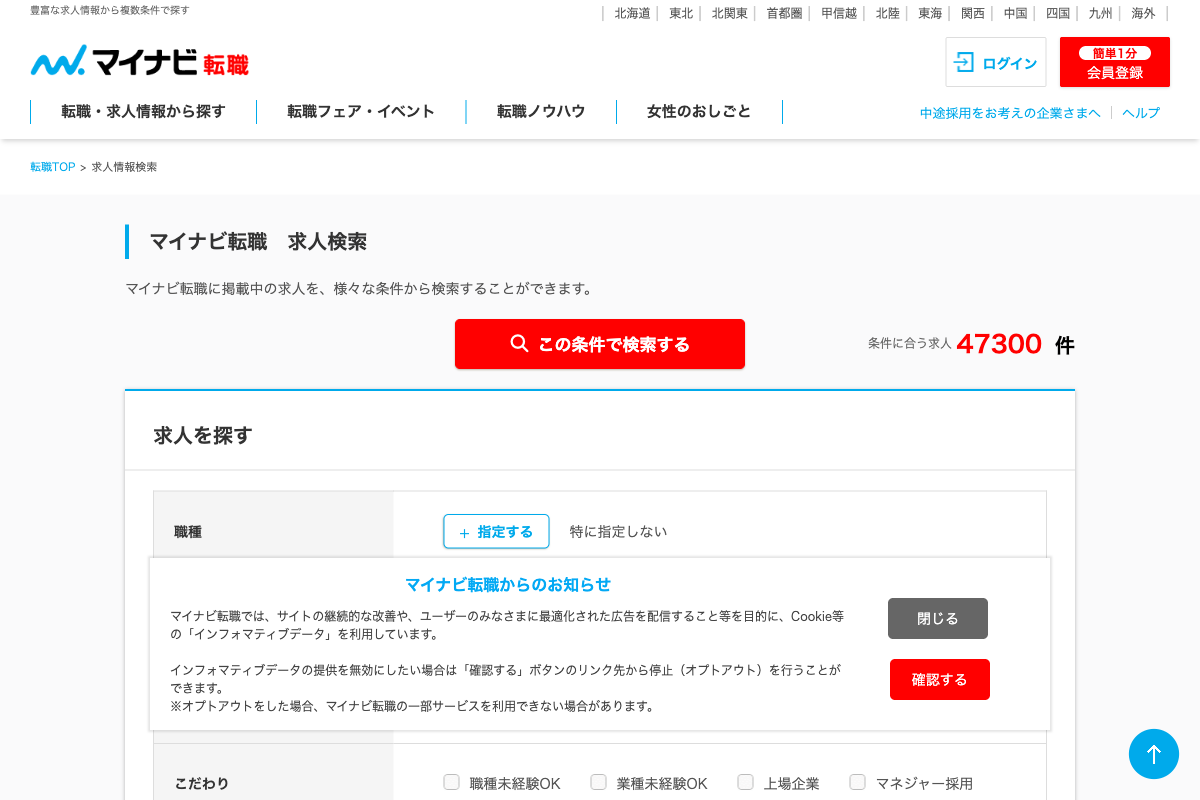This screenshot has width=1200, height=800.
Task: Open the 女性のおしごと menu item
Action: click(x=699, y=112)
